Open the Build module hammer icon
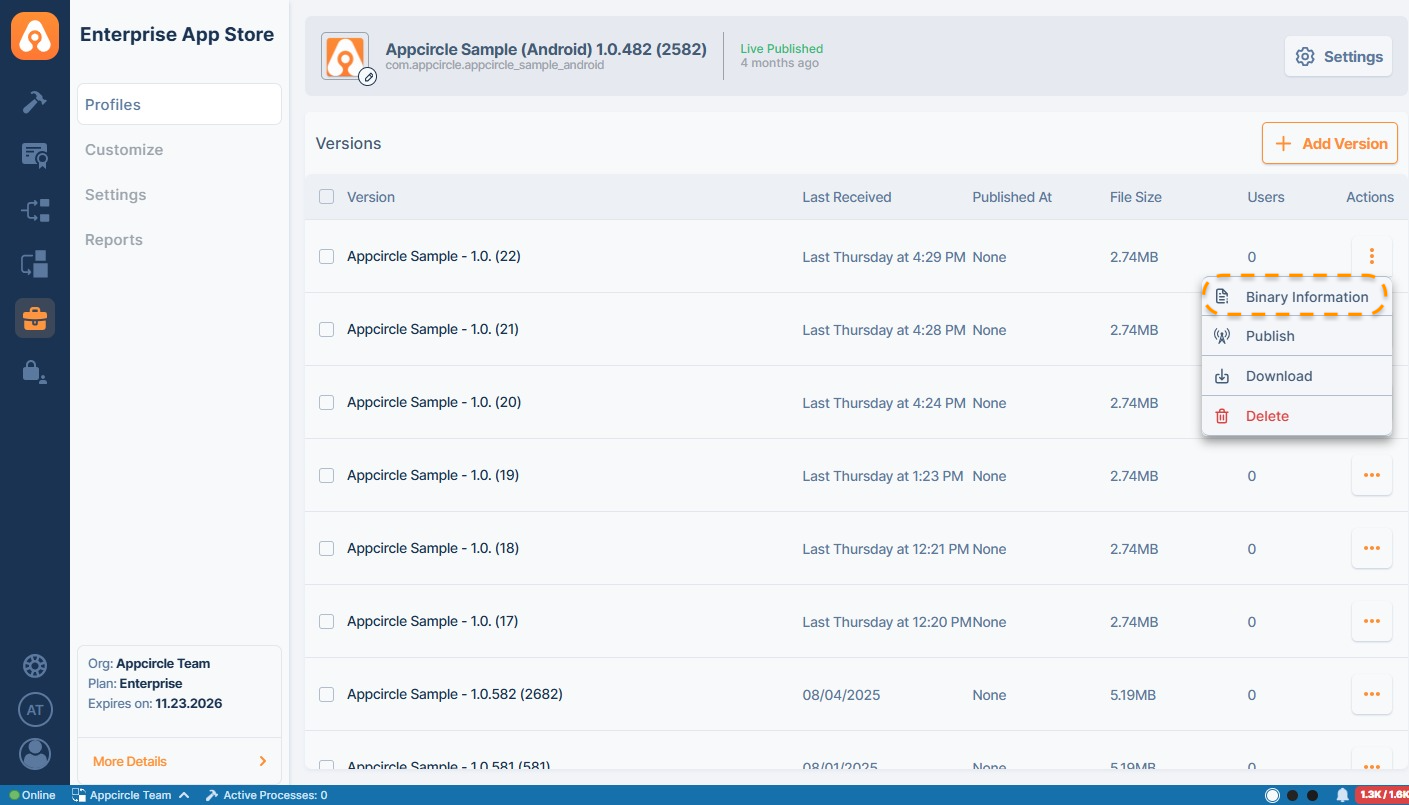Viewport: 1409px width, 805px height. coord(35,102)
